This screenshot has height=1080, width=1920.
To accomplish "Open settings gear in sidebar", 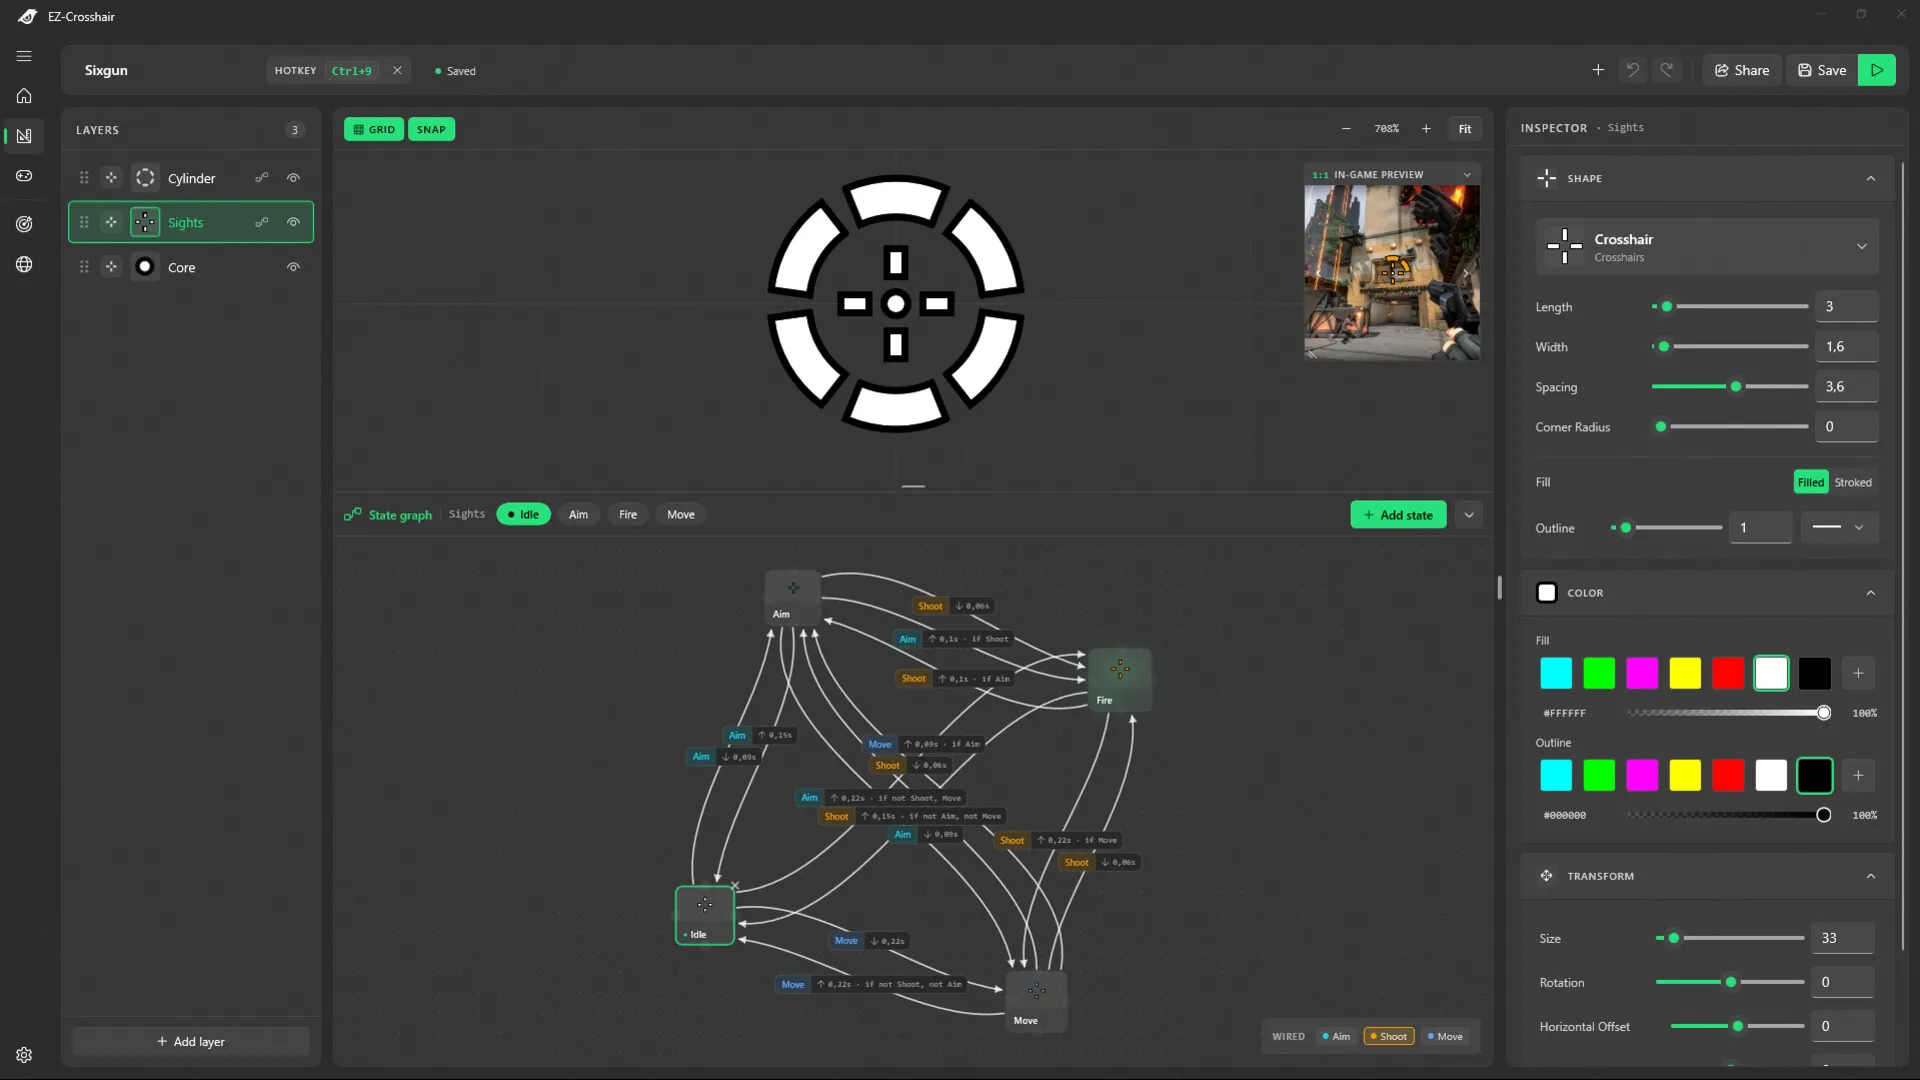I will pos(24,1055).
